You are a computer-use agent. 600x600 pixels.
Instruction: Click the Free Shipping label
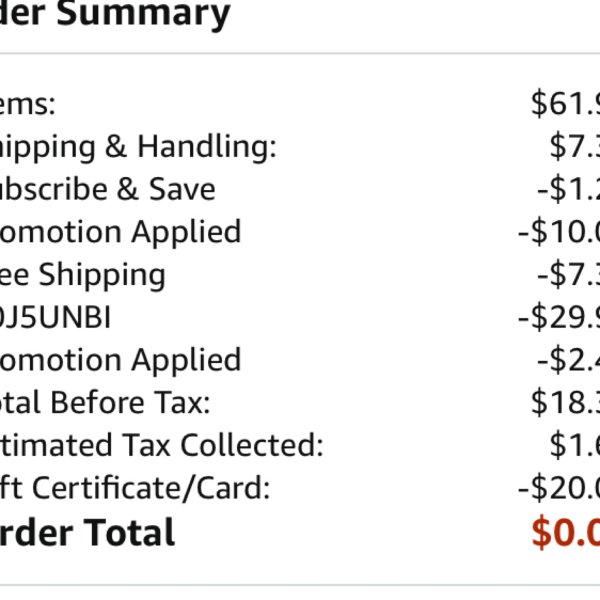tap(83, 275)
